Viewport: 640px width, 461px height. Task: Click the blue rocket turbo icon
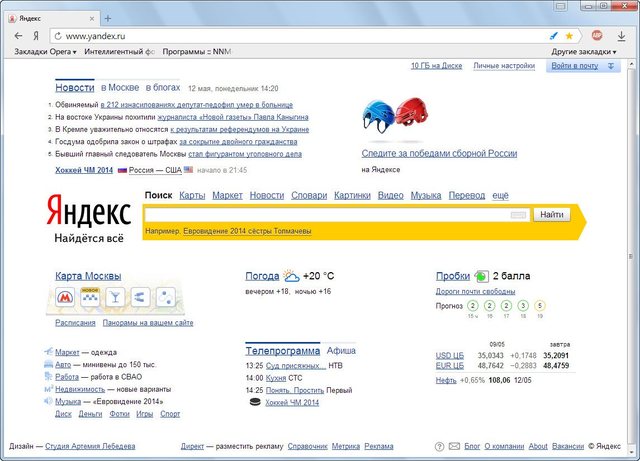coord(553,36)
